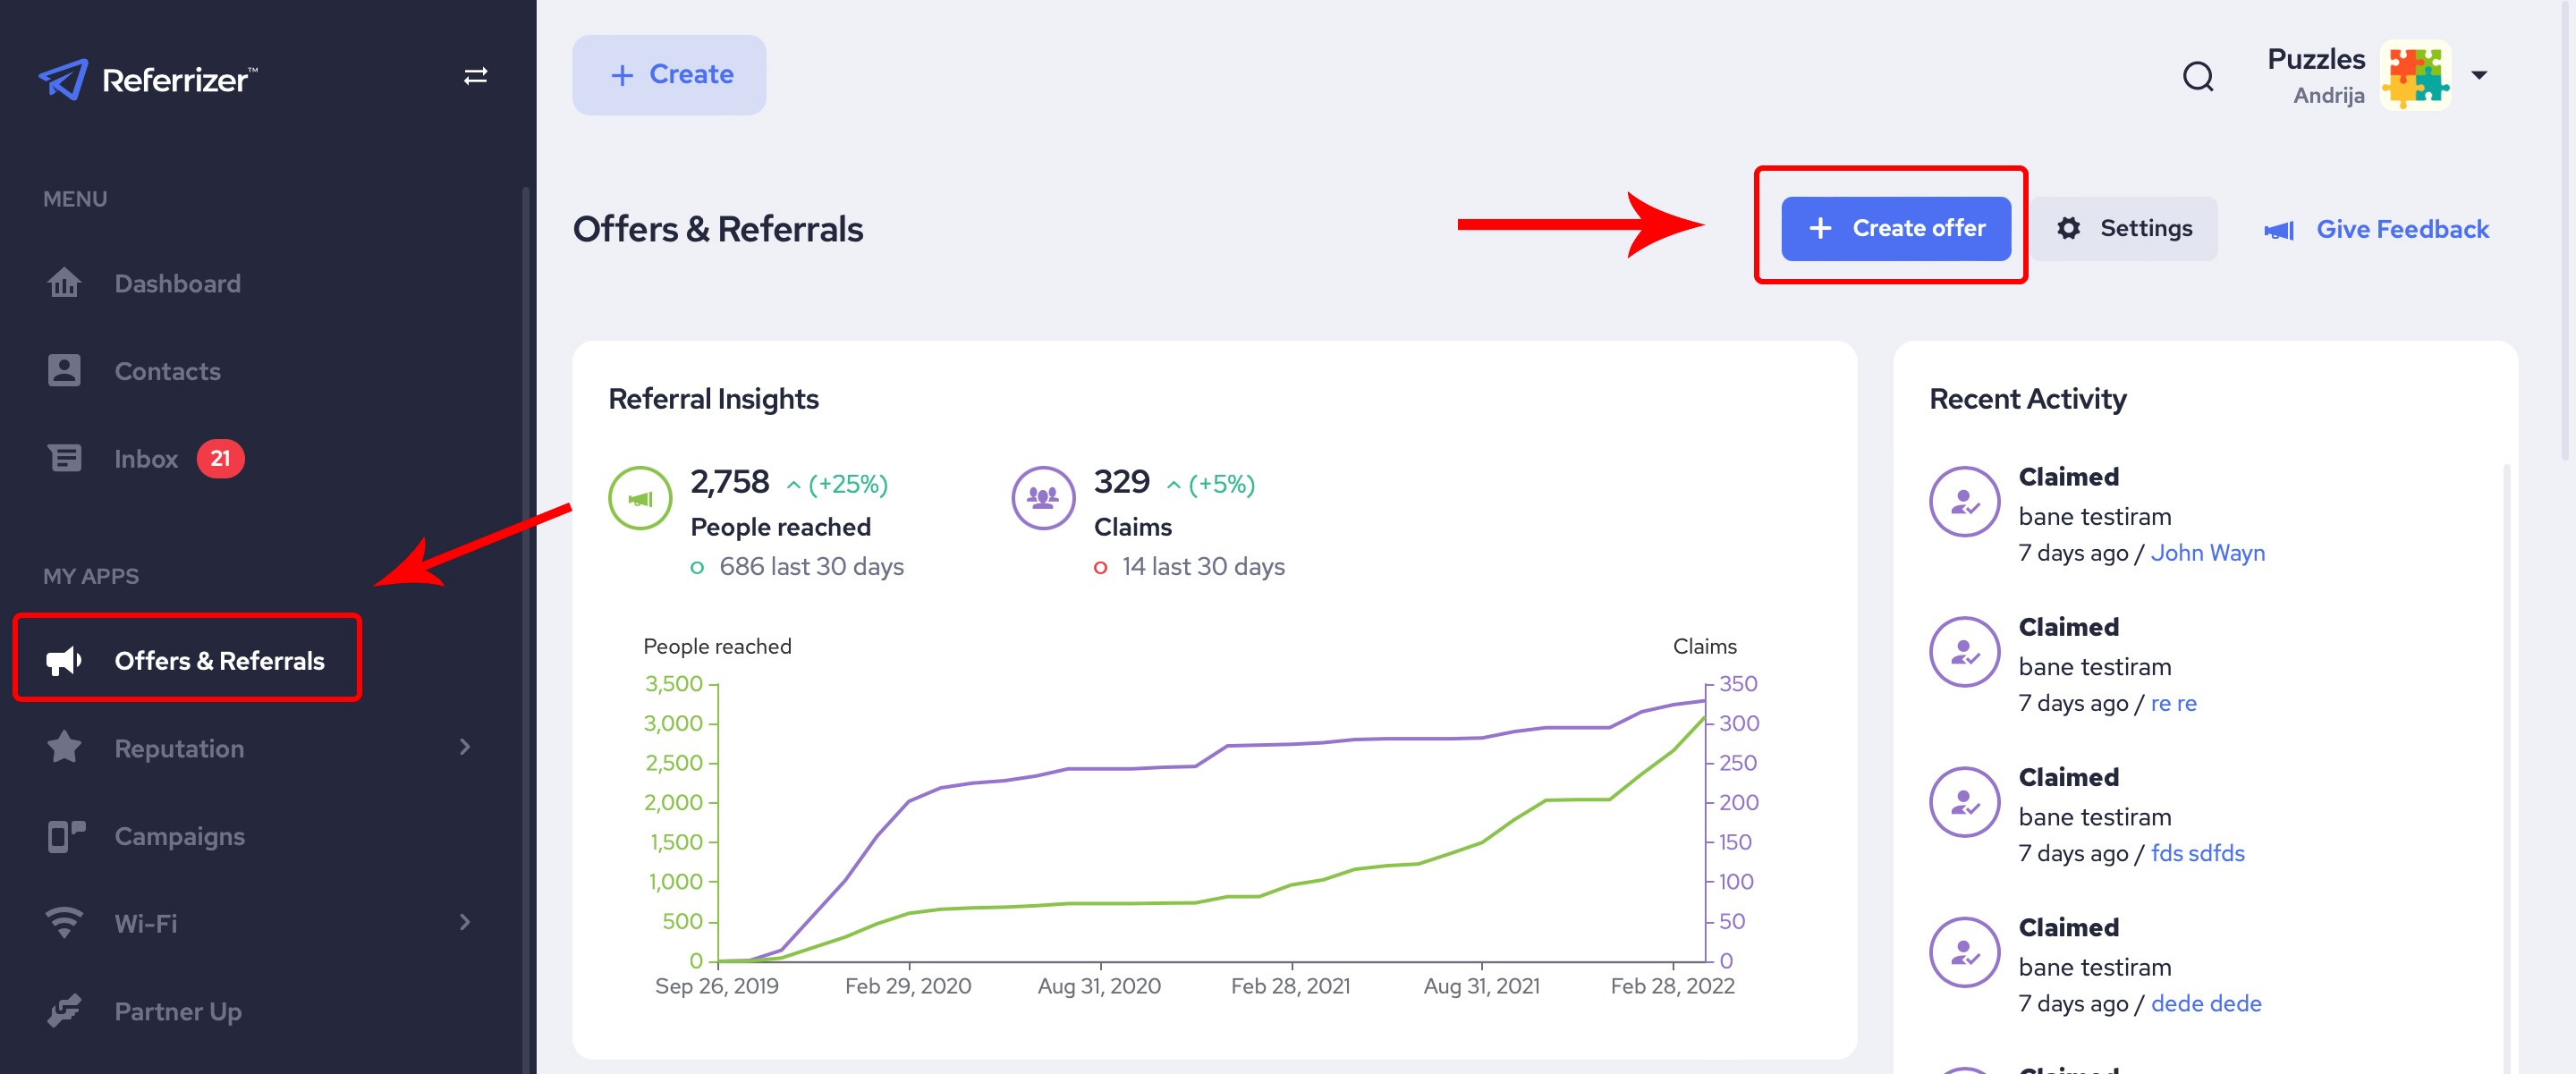The width and height of the screenshot is (2576, 1074).
Task: Click the top Create button
Action: 669,75
